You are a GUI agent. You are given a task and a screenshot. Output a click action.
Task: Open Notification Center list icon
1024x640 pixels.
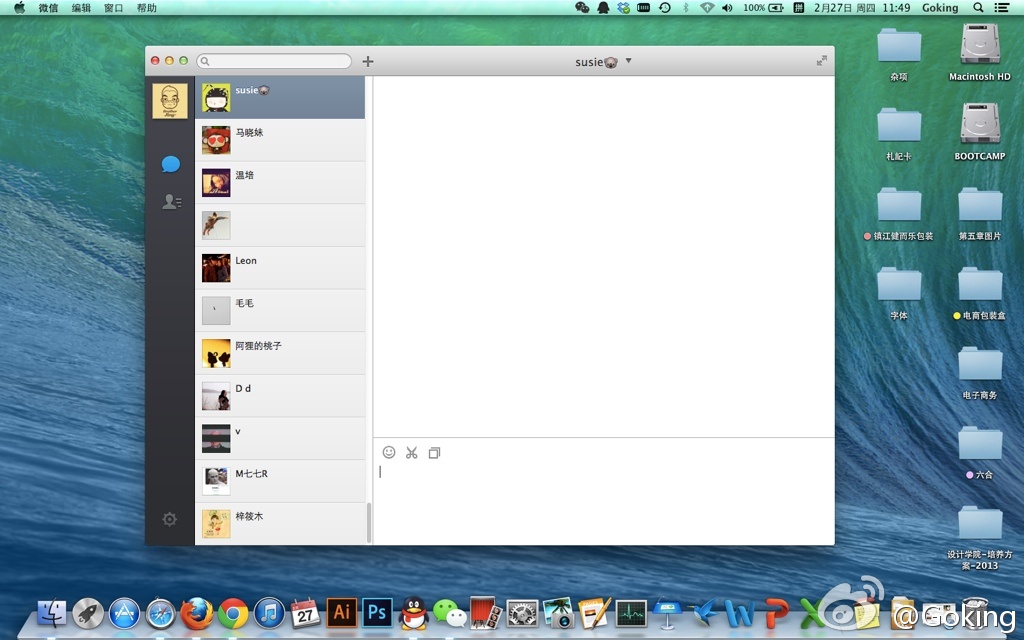[1000, 8]
